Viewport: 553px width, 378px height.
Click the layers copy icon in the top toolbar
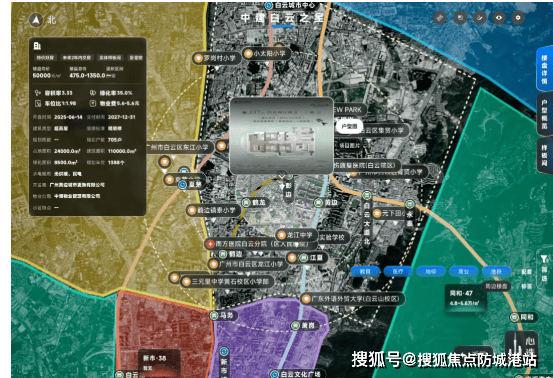[x=460, y=17]
